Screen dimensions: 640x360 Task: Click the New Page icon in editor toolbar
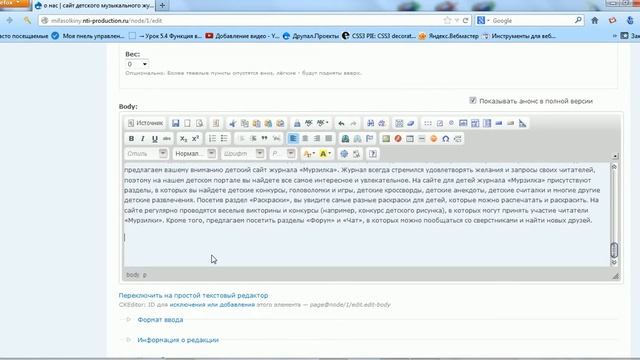187,123
